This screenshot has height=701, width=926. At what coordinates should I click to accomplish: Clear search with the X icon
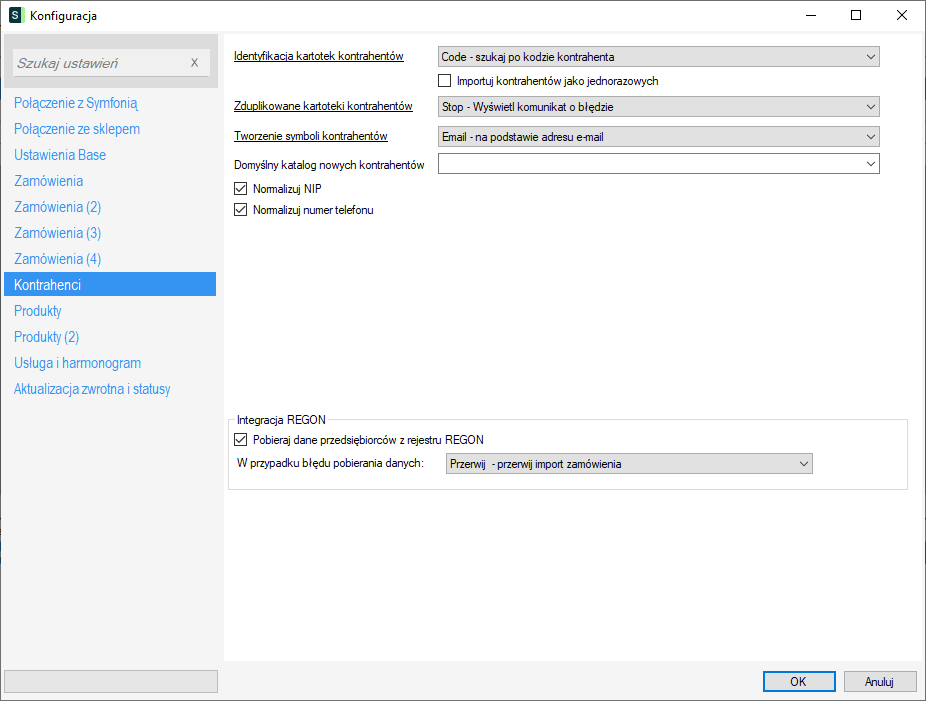[x=194, y=63]
